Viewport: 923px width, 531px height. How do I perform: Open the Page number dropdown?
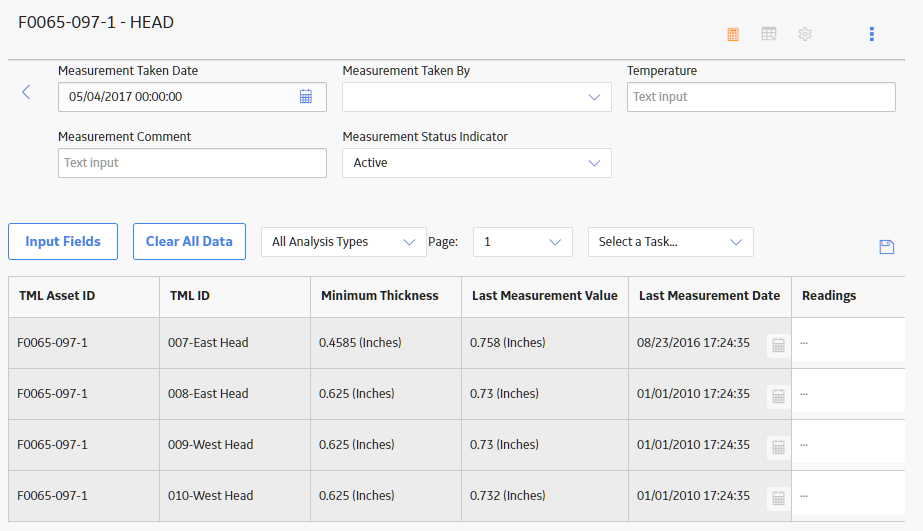pyautogui.click(x=523, y=242)
